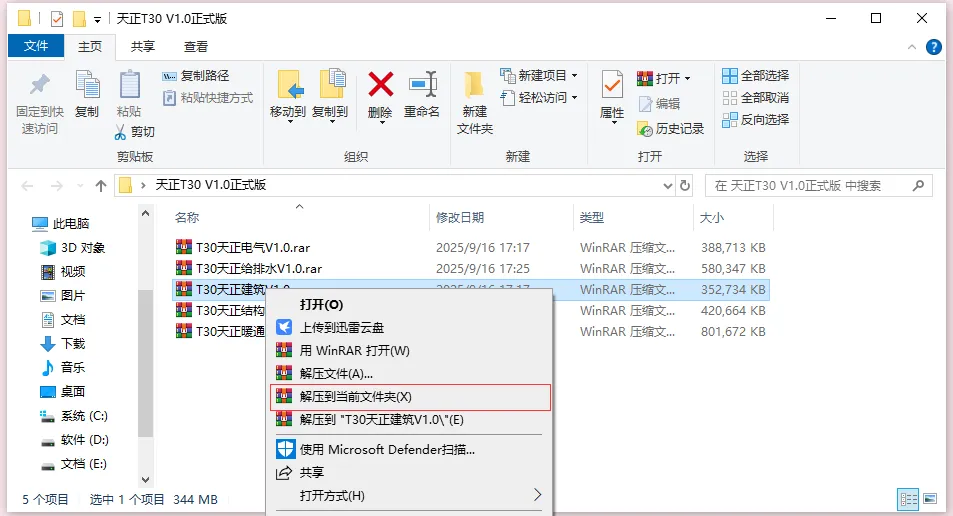The width and height of the screenshot is (953, 516).
Task: Open Desktop (桌面) in sidebar
Action: pos(63,392)
